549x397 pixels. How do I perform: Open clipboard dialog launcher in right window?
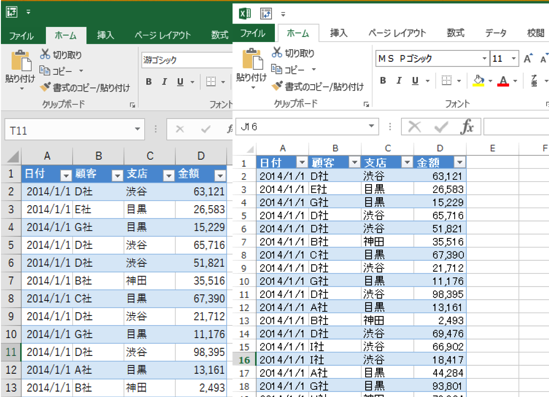click(366, 104)
